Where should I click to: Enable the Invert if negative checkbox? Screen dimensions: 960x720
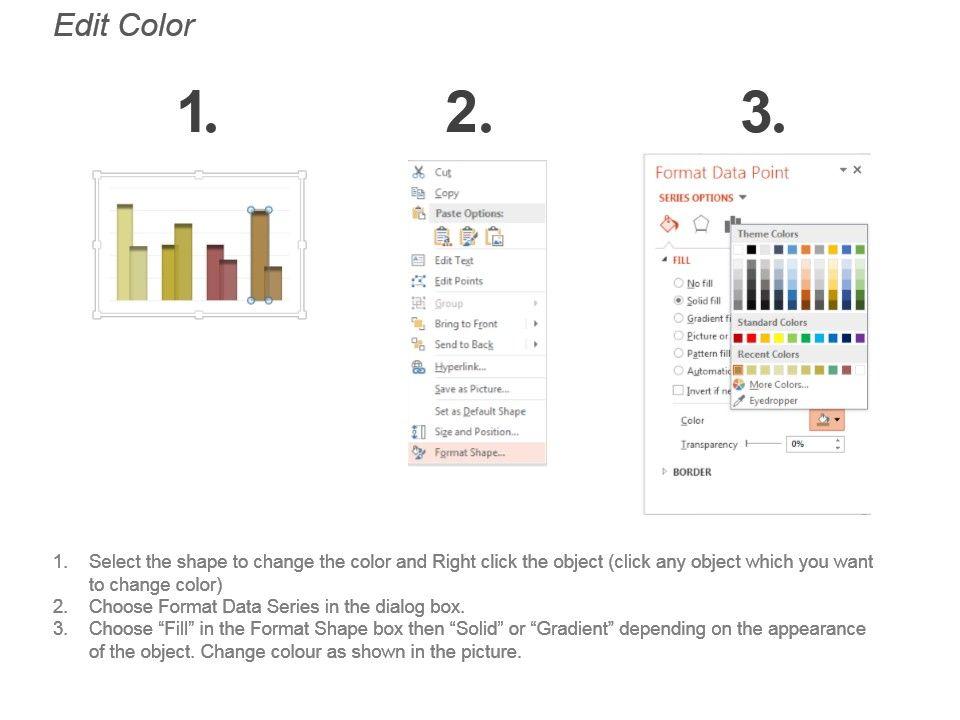coord(679,390)
